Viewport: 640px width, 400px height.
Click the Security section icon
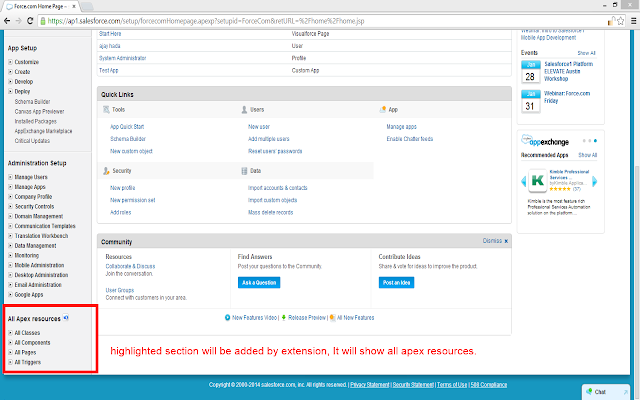click(106, 171)
